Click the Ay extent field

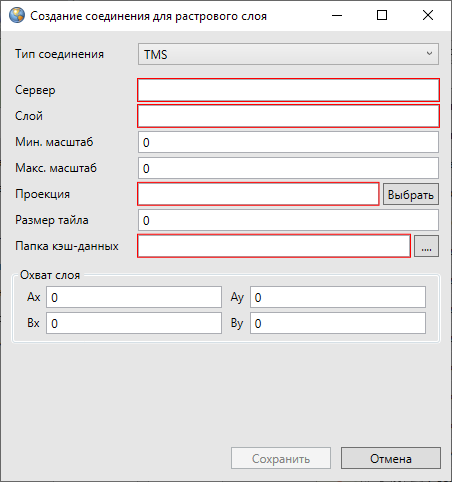[x=338, y=297]
